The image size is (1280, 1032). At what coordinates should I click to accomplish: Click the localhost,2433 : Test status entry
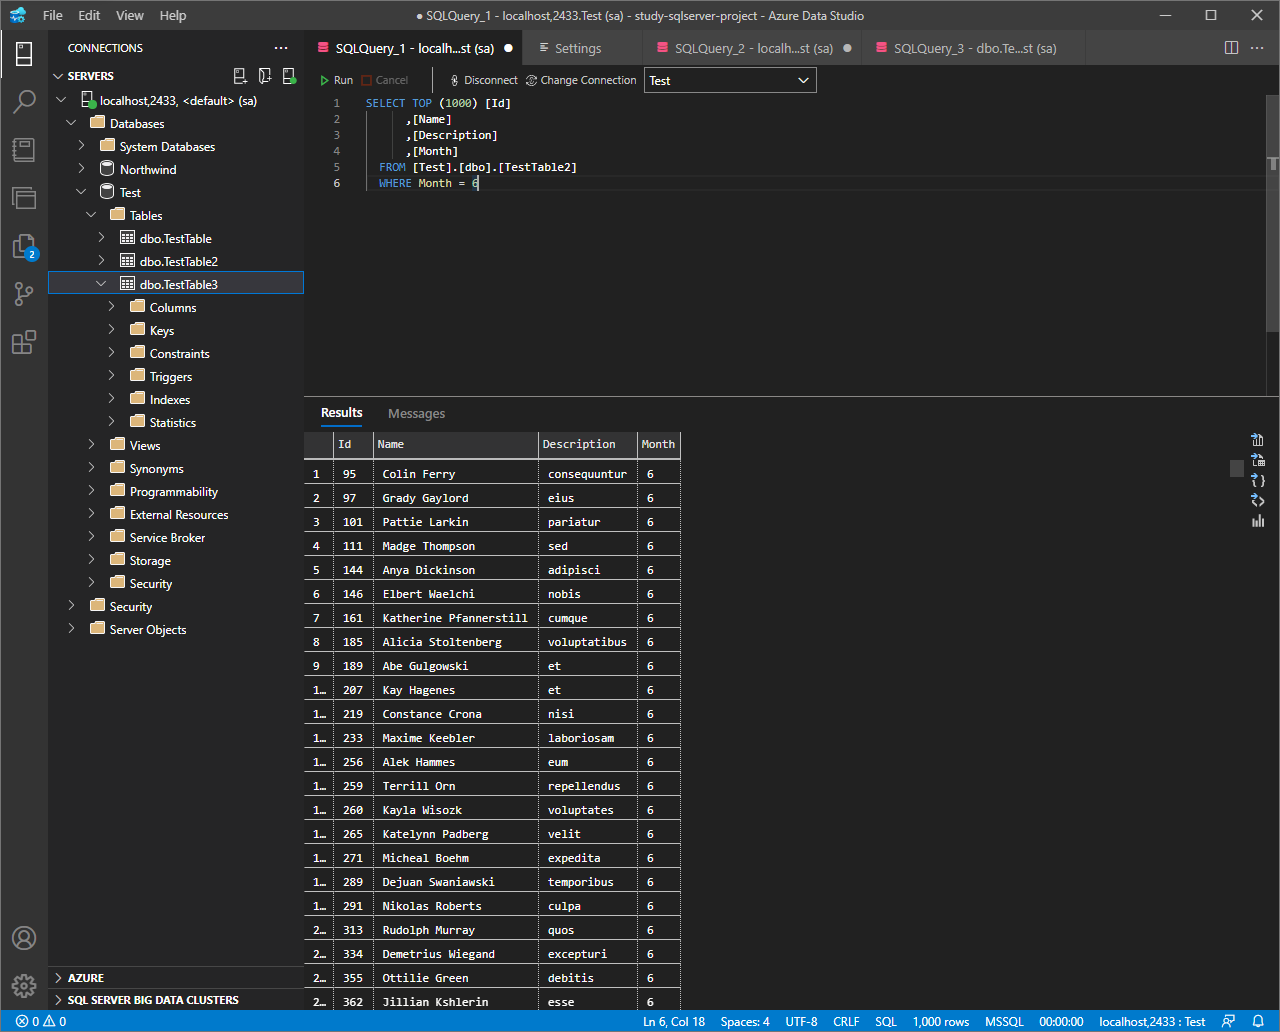(x=1152, y=1022)
